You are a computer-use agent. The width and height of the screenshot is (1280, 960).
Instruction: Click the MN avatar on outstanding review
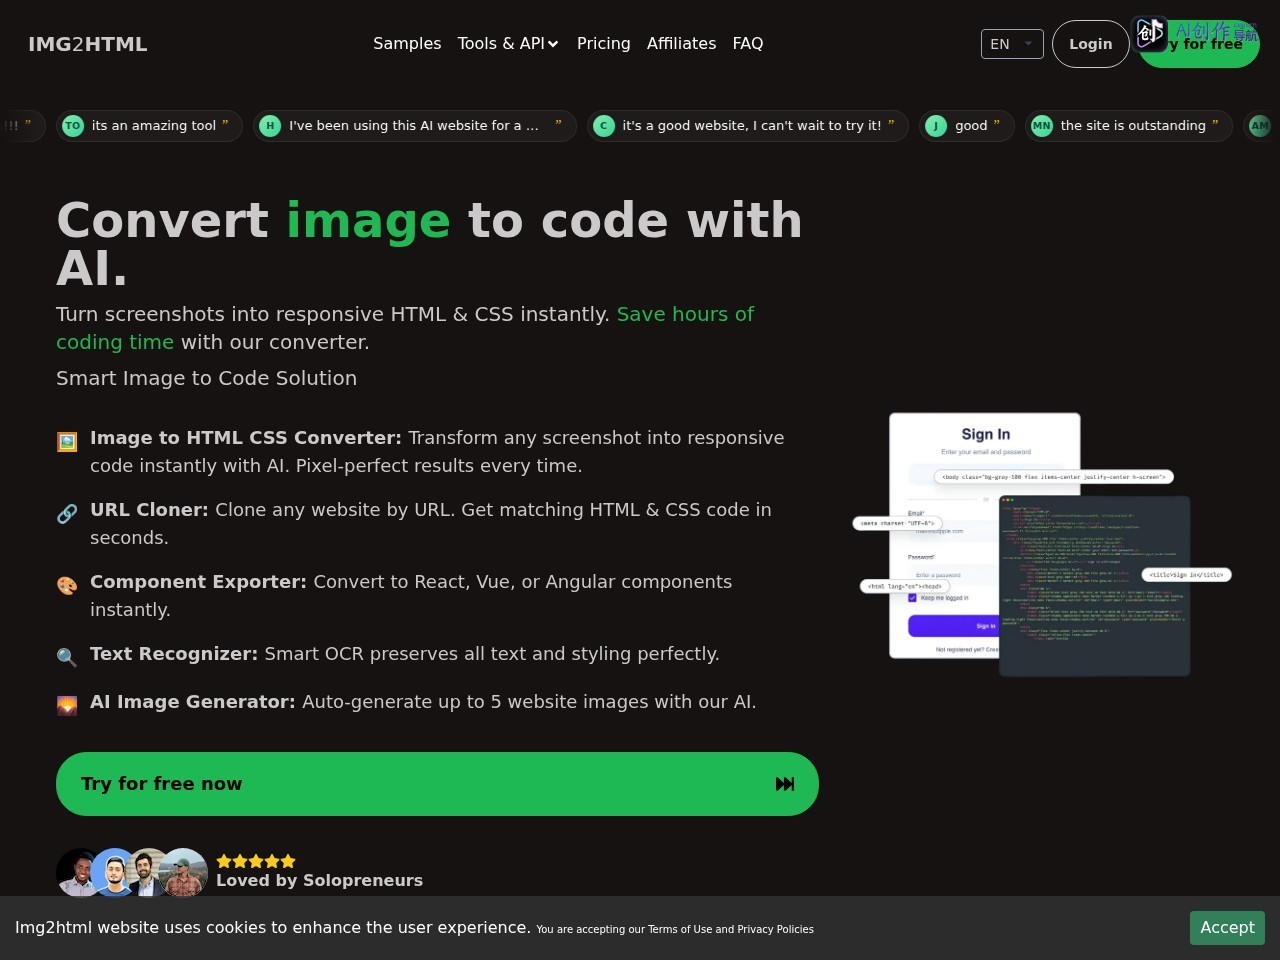1042,126
